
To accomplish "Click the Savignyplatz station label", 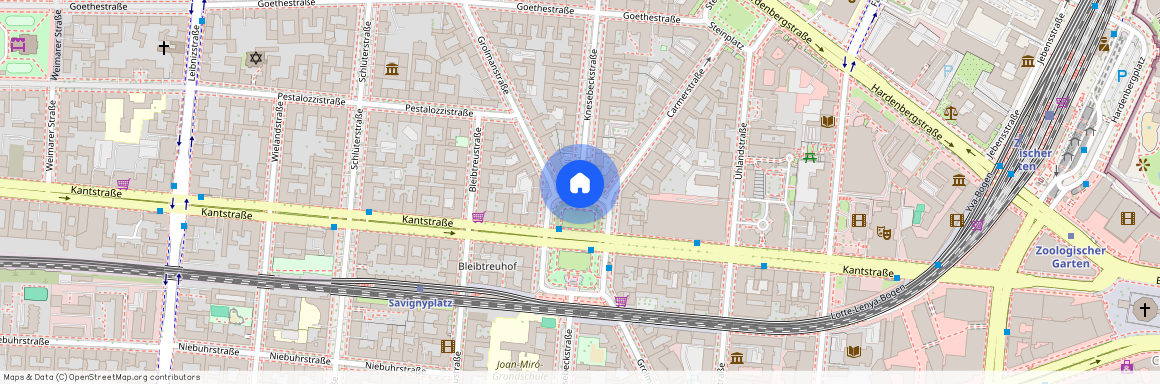I will 420,303.
